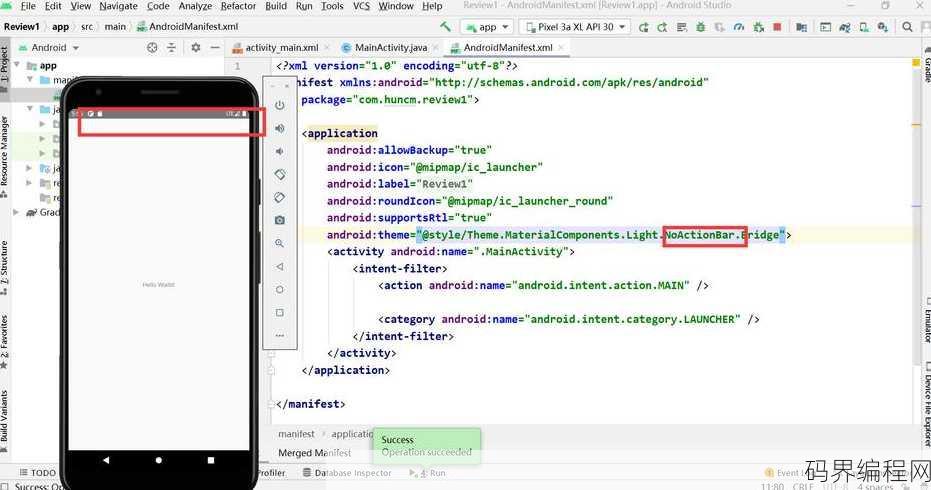Open the Android project view dropdown

[49, 48]
